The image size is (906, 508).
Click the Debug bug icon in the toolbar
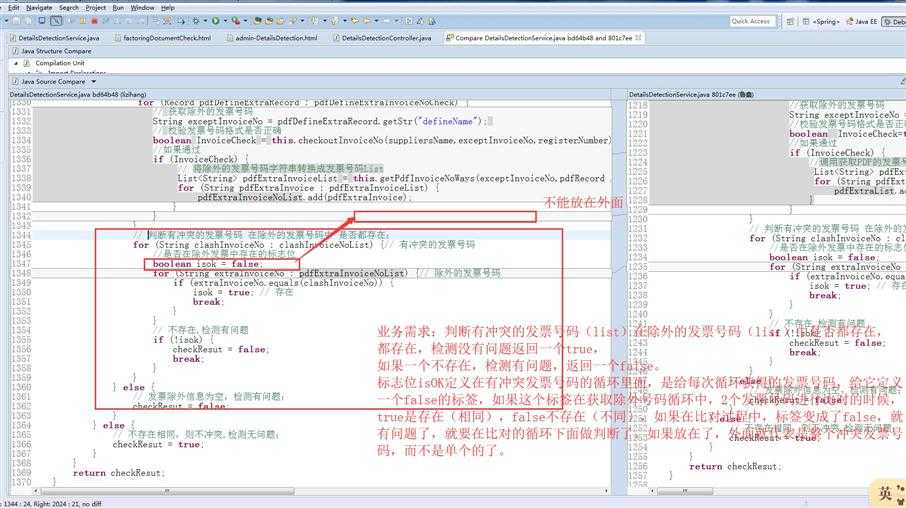pos(196,21)
